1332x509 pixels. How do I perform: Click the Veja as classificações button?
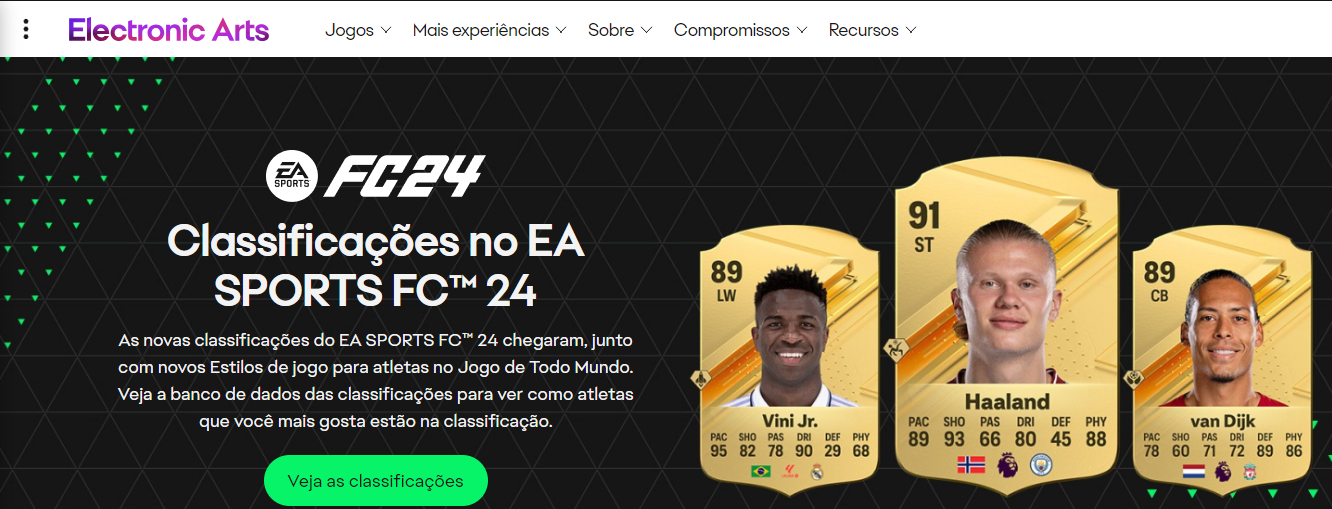point(375,481)
